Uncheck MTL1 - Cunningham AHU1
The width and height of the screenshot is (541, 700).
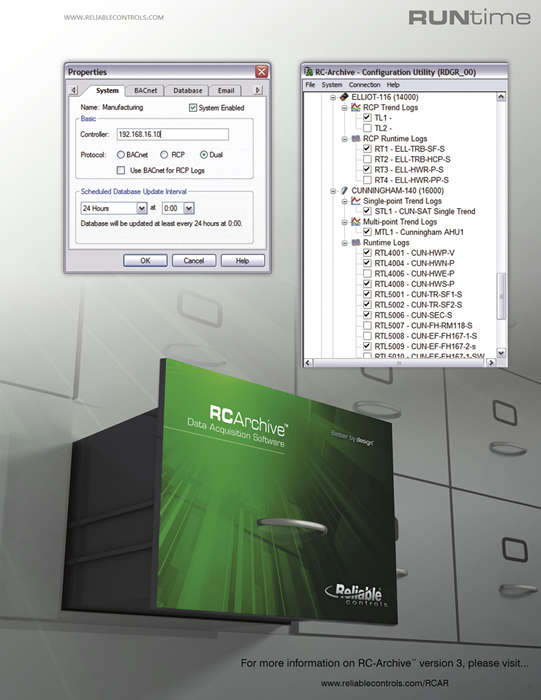click(367, 232)
